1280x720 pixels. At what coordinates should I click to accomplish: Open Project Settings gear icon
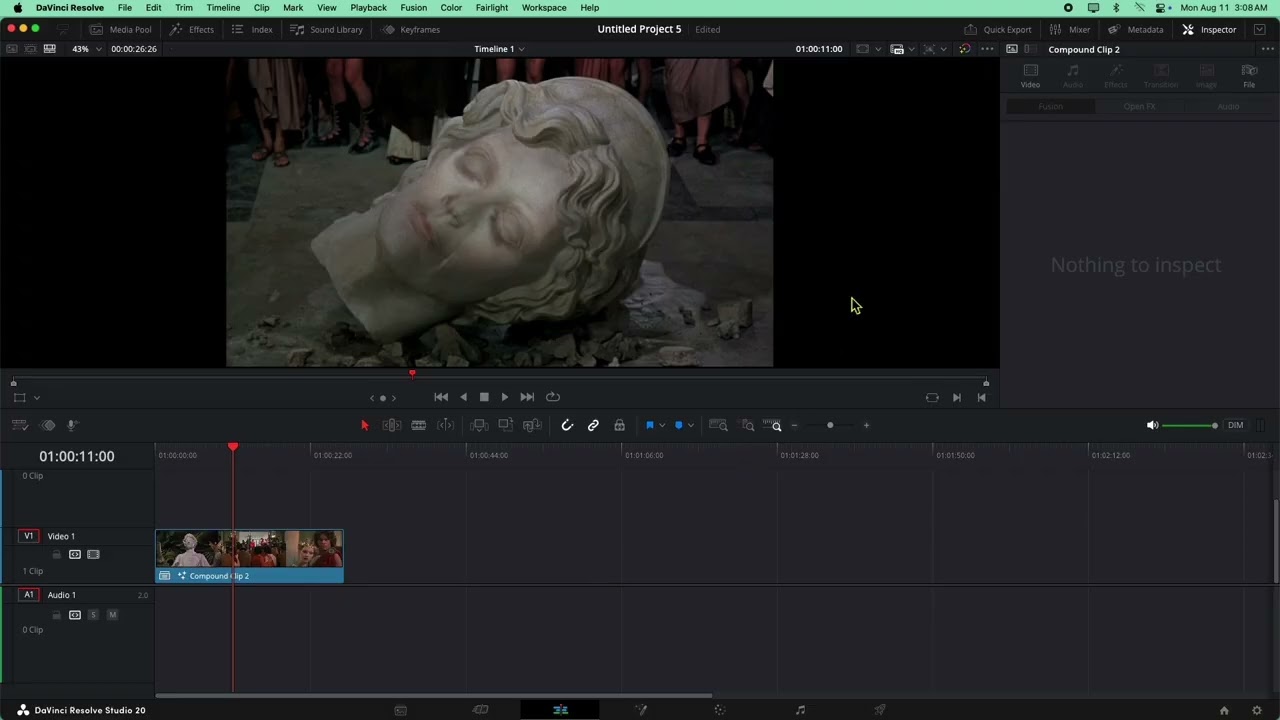[x=1257, y=710]
